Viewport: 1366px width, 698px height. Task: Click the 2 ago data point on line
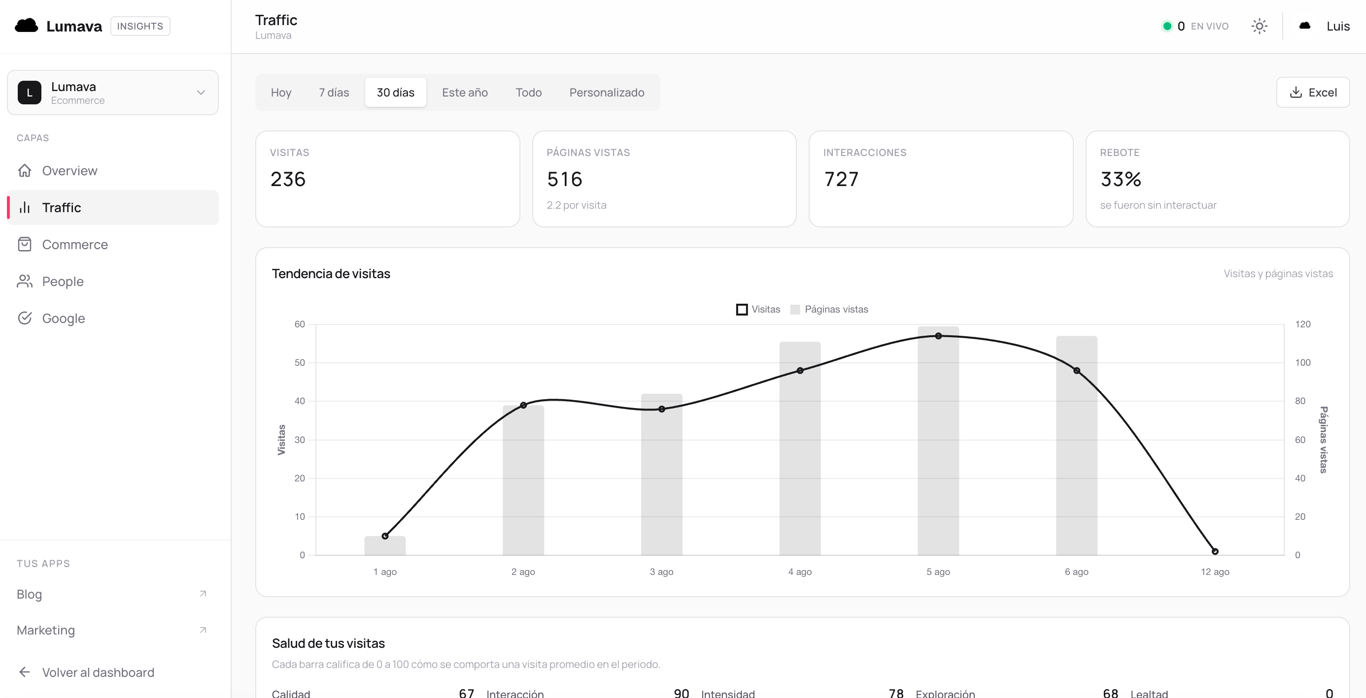pos(523,405)
